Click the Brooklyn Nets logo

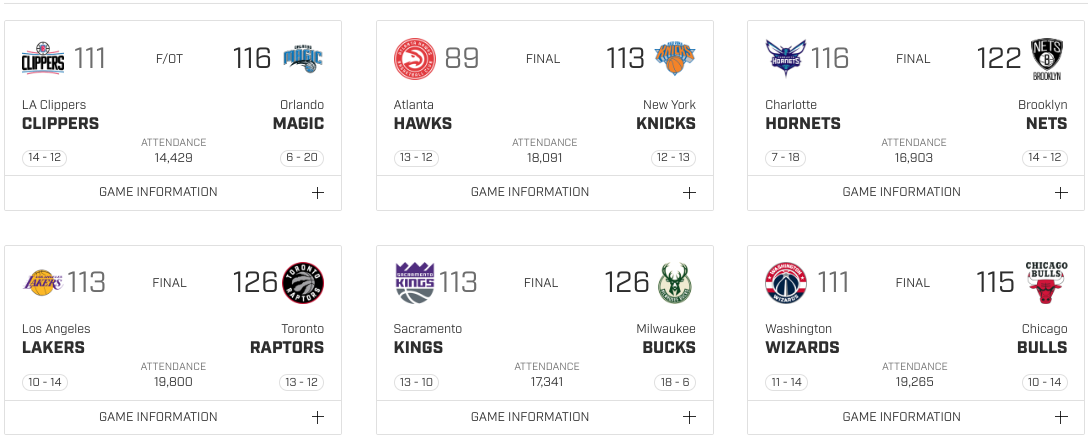coord(1047,59)
